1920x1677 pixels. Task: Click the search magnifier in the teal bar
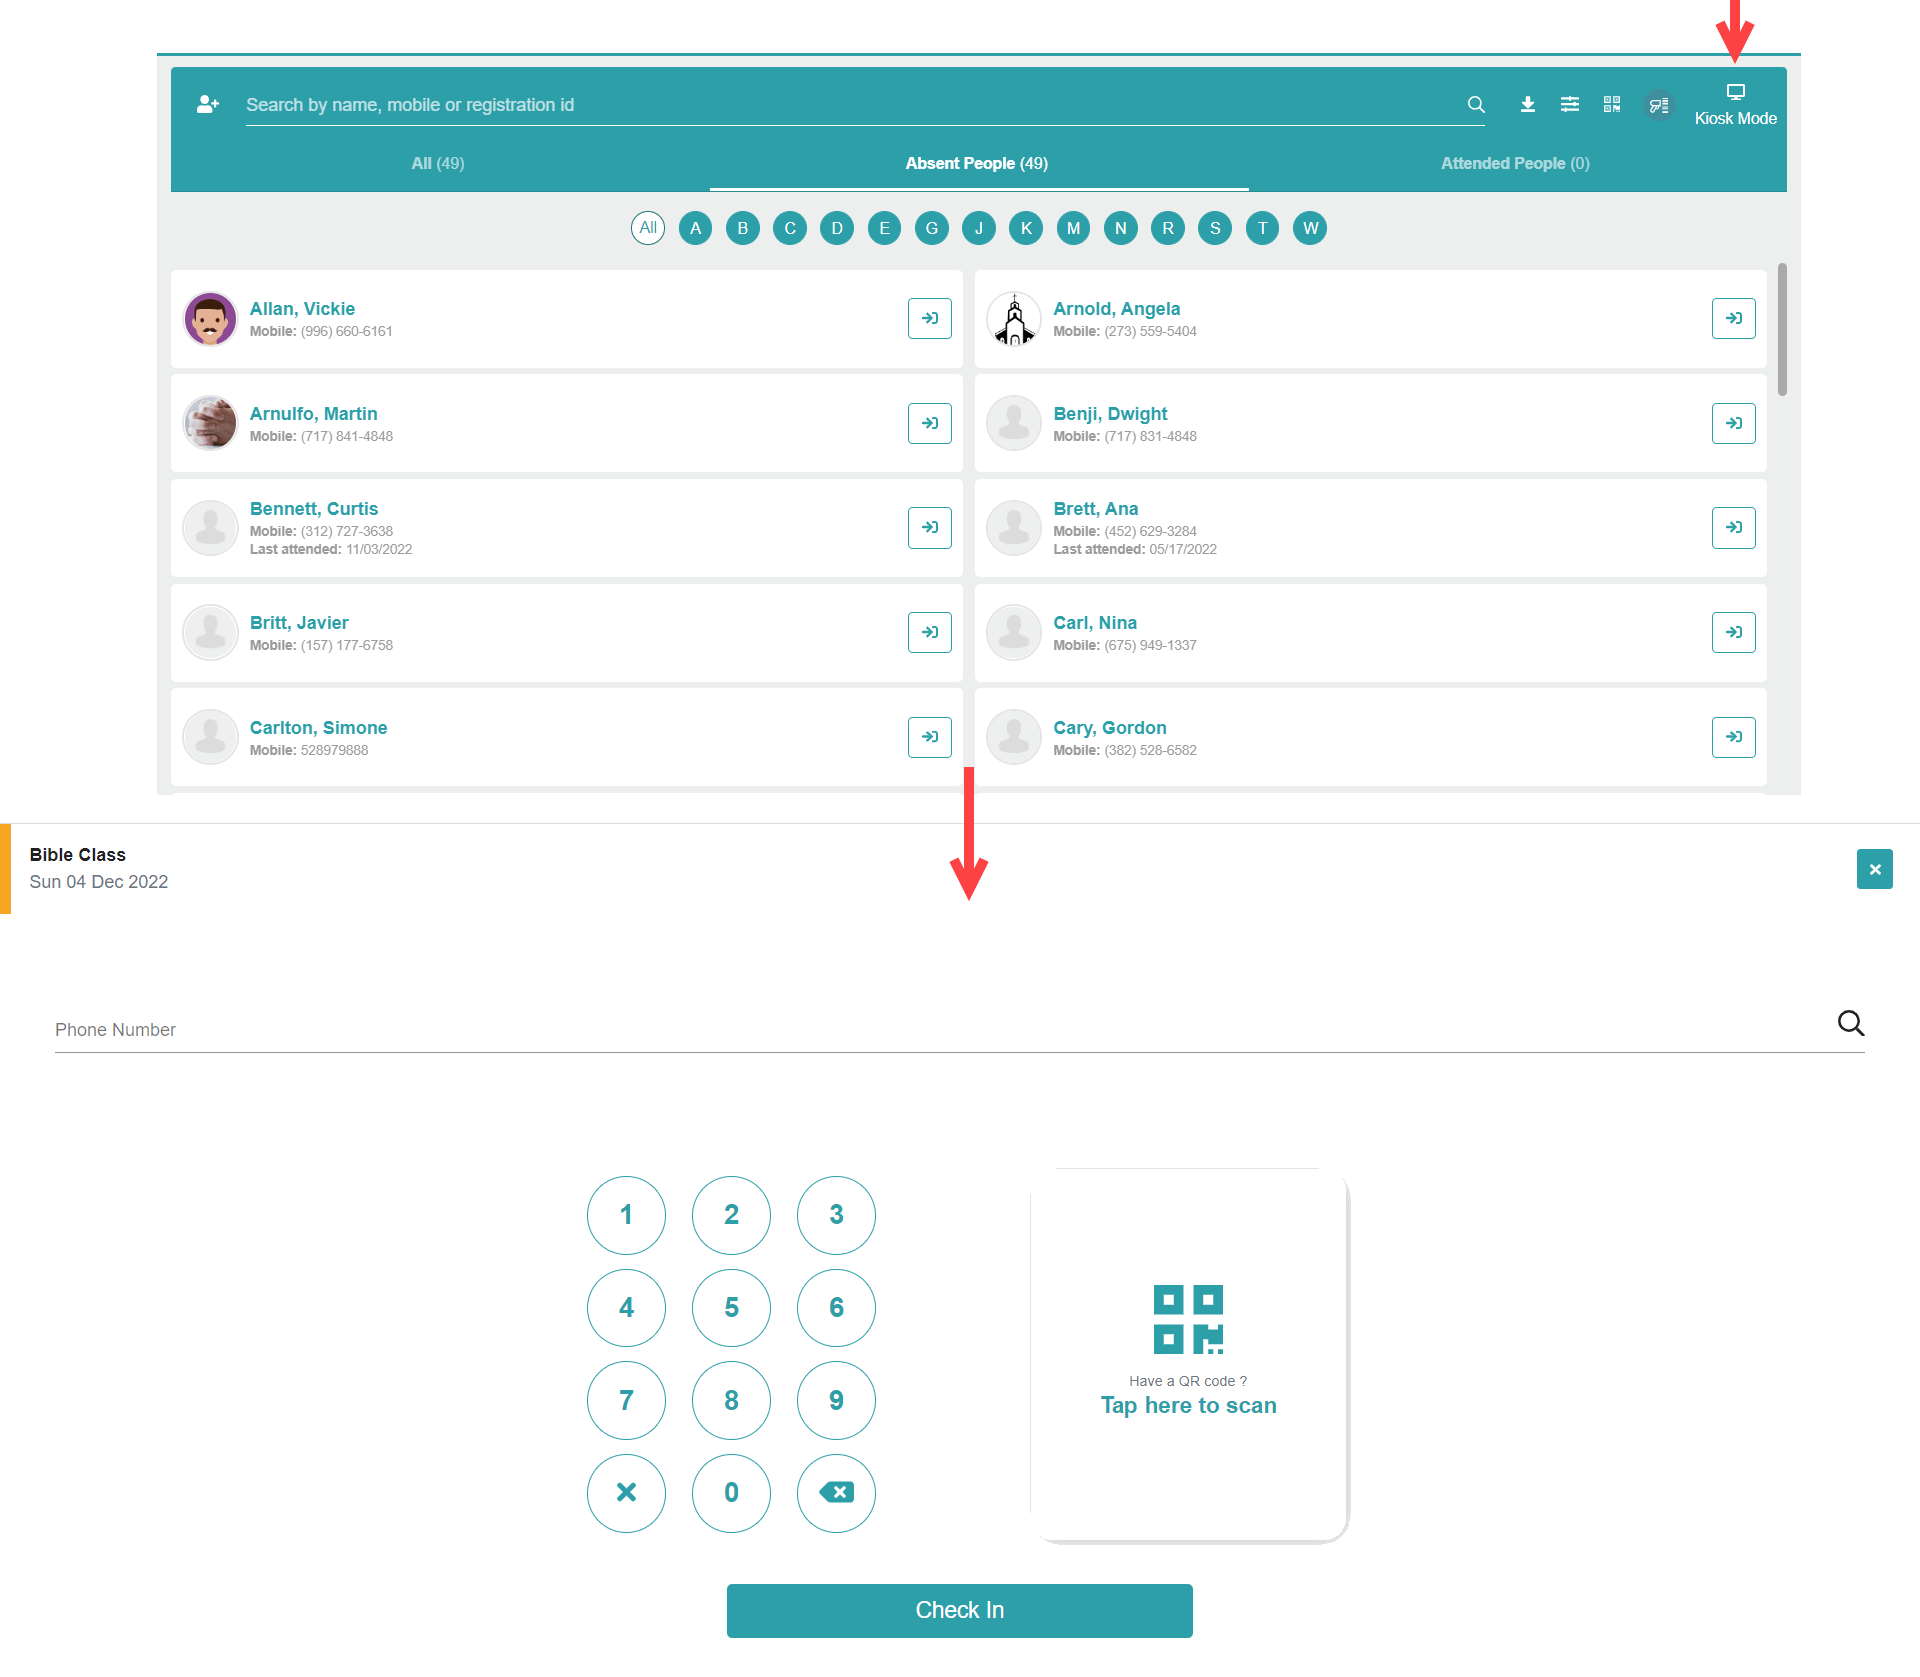click(x=1476, y=104)
